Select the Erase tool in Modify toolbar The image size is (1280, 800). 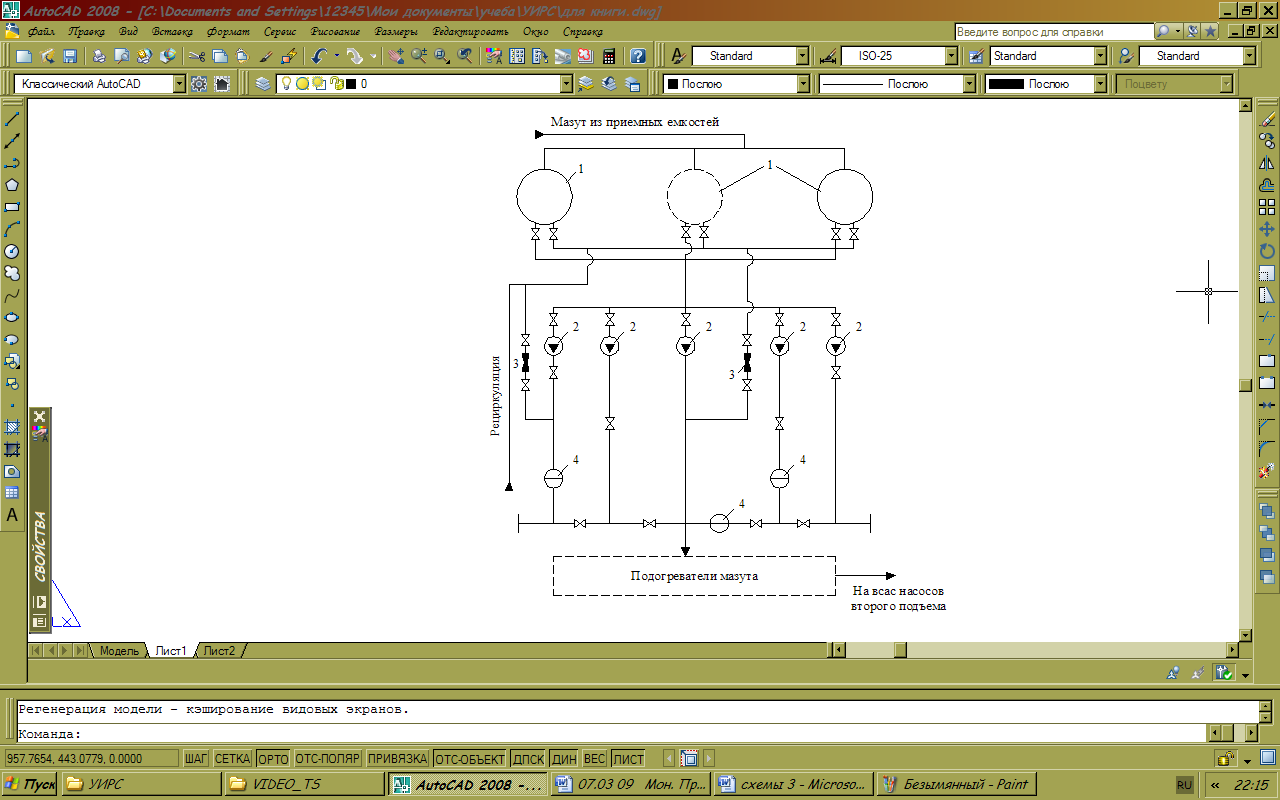tap(1267, 119)
